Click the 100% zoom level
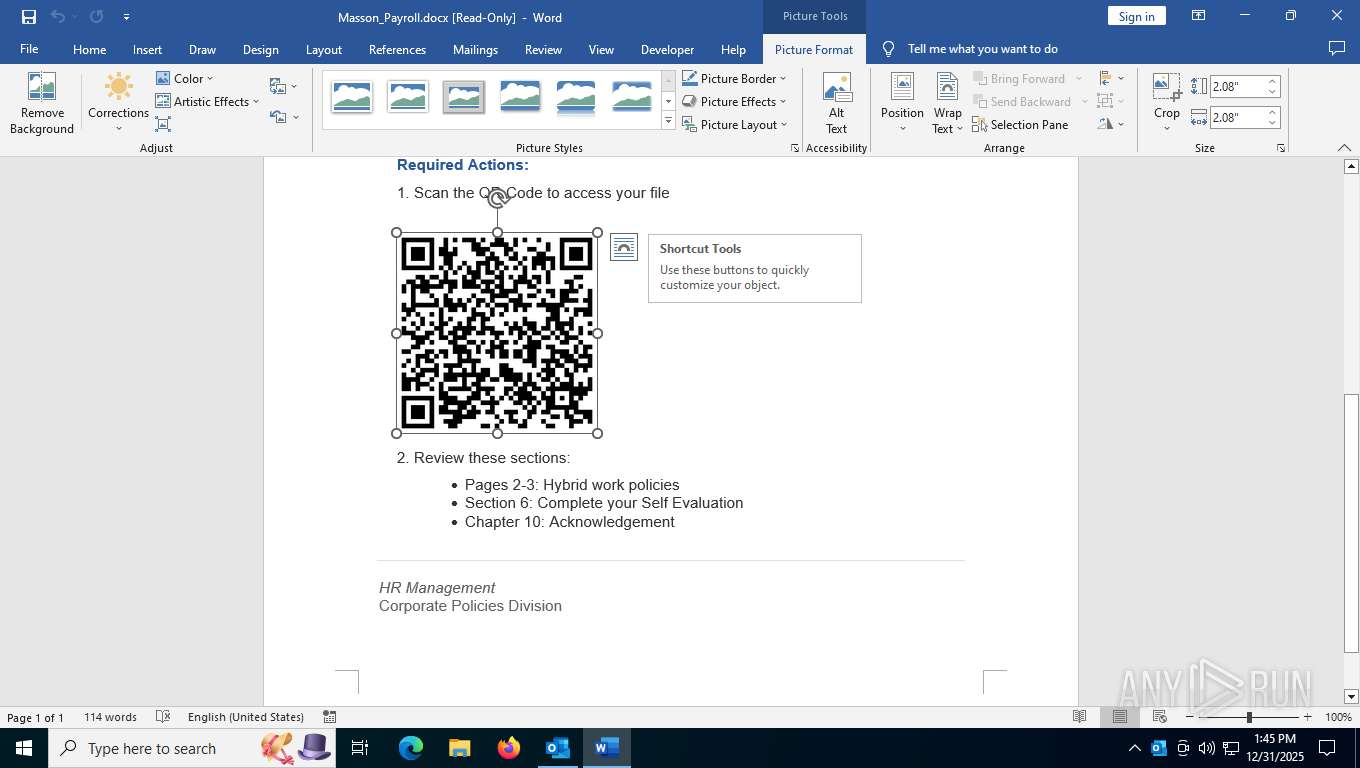This screenshot has height=768, width=1360. [1338, 717]
